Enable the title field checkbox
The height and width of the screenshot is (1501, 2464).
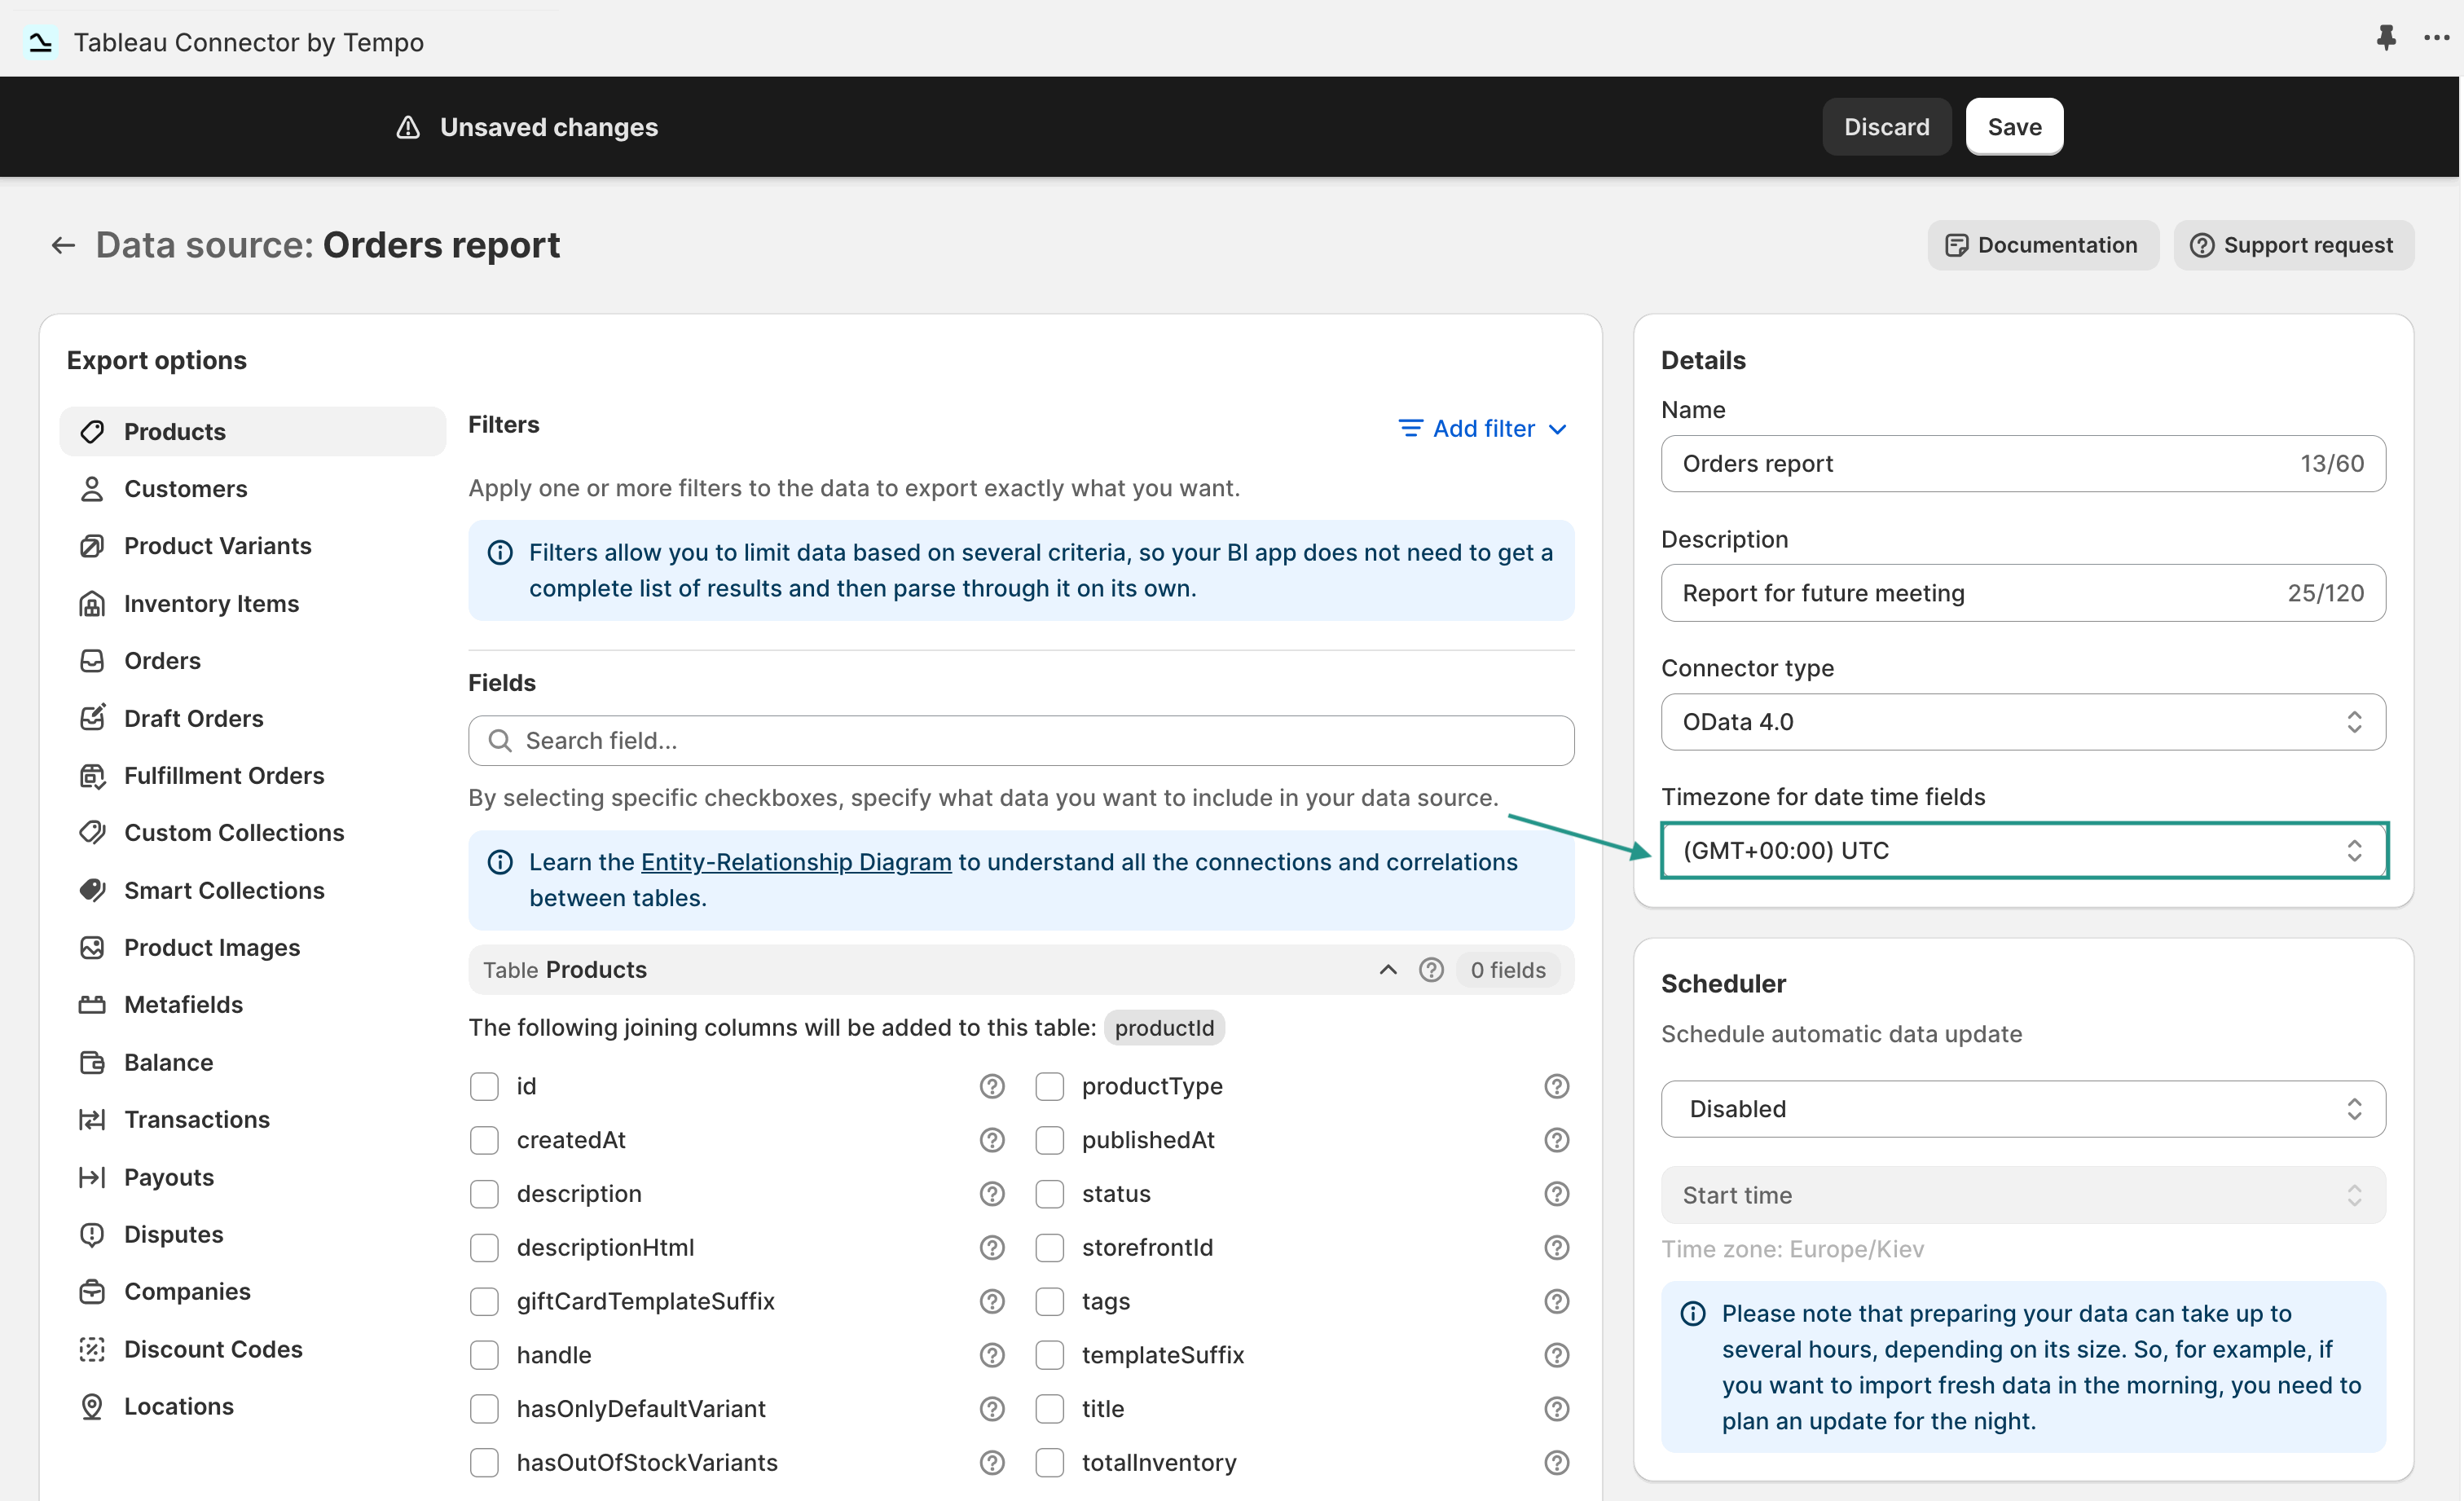(x=1049, y=1409)
